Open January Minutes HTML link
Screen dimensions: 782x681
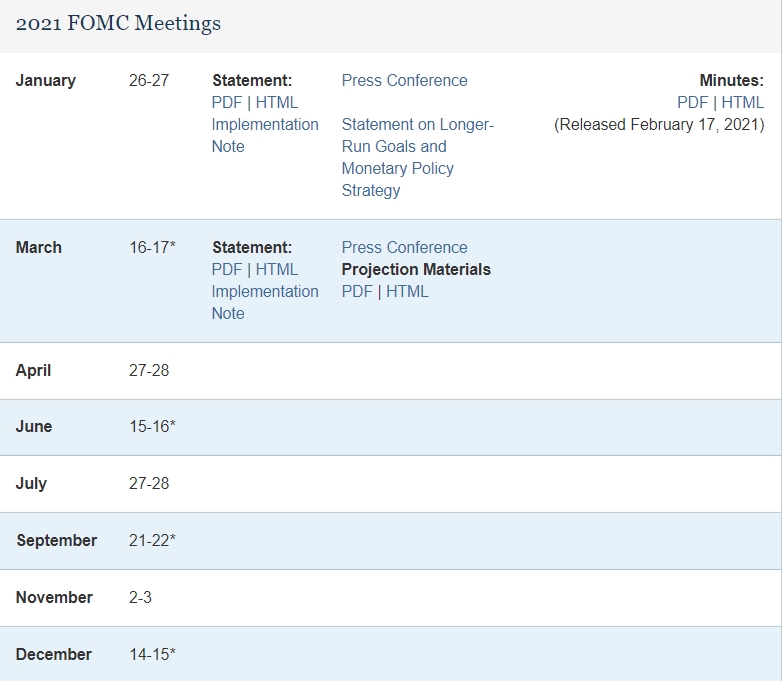[743, 102]
